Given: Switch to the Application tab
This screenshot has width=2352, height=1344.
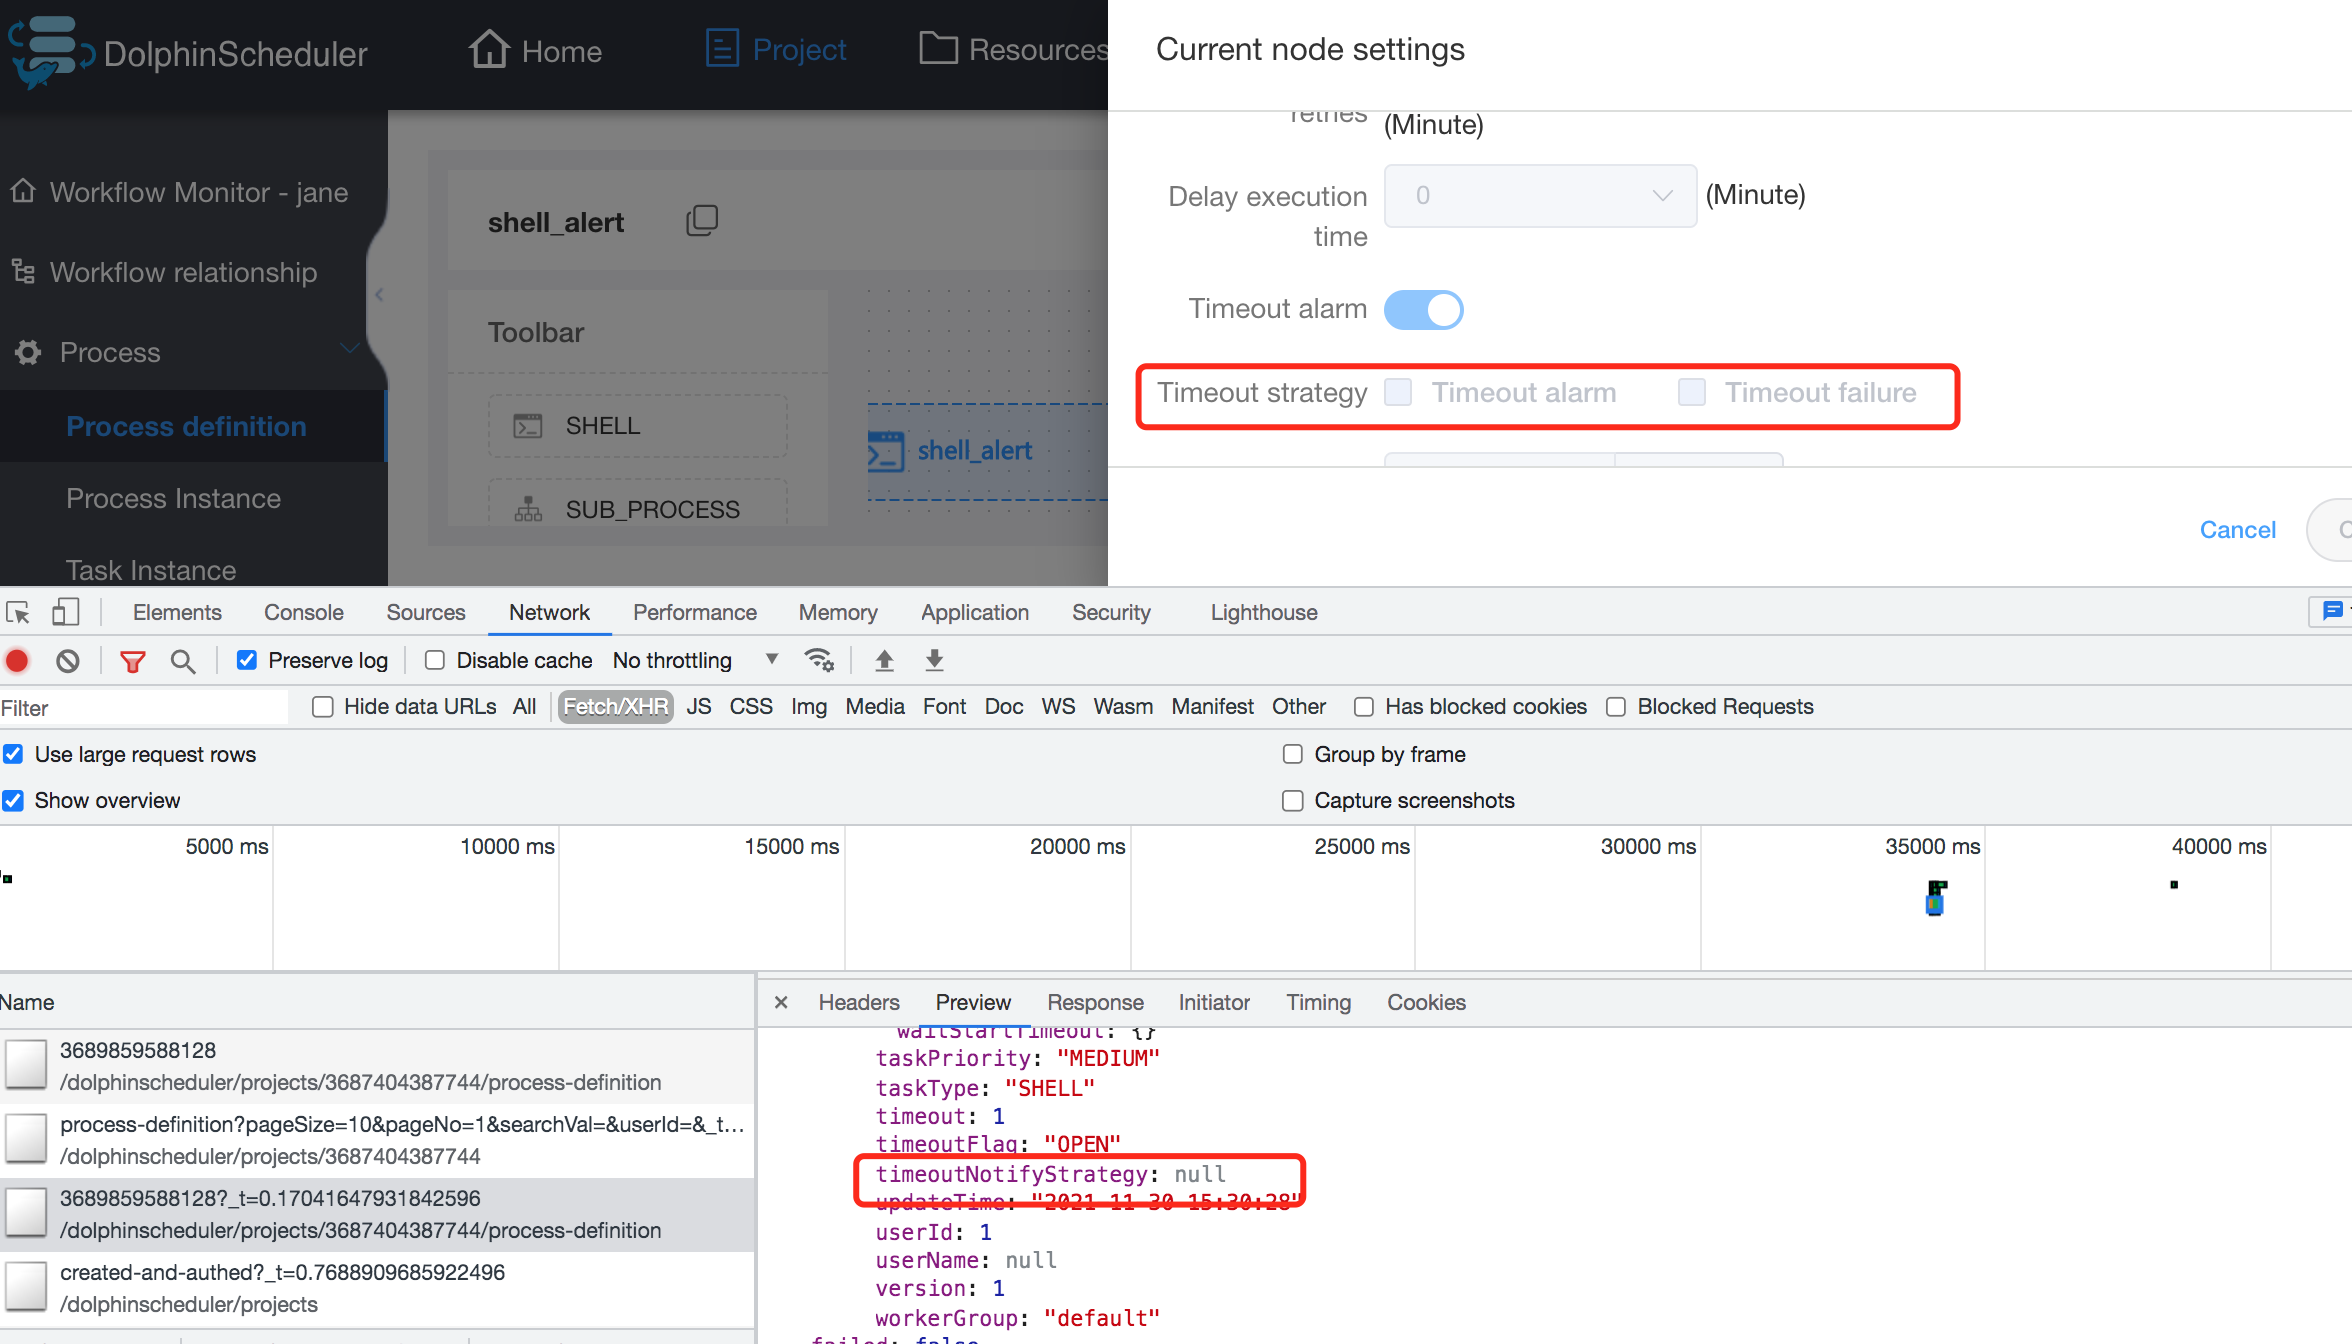Looking at the screenshot, I should coord(975,612).
